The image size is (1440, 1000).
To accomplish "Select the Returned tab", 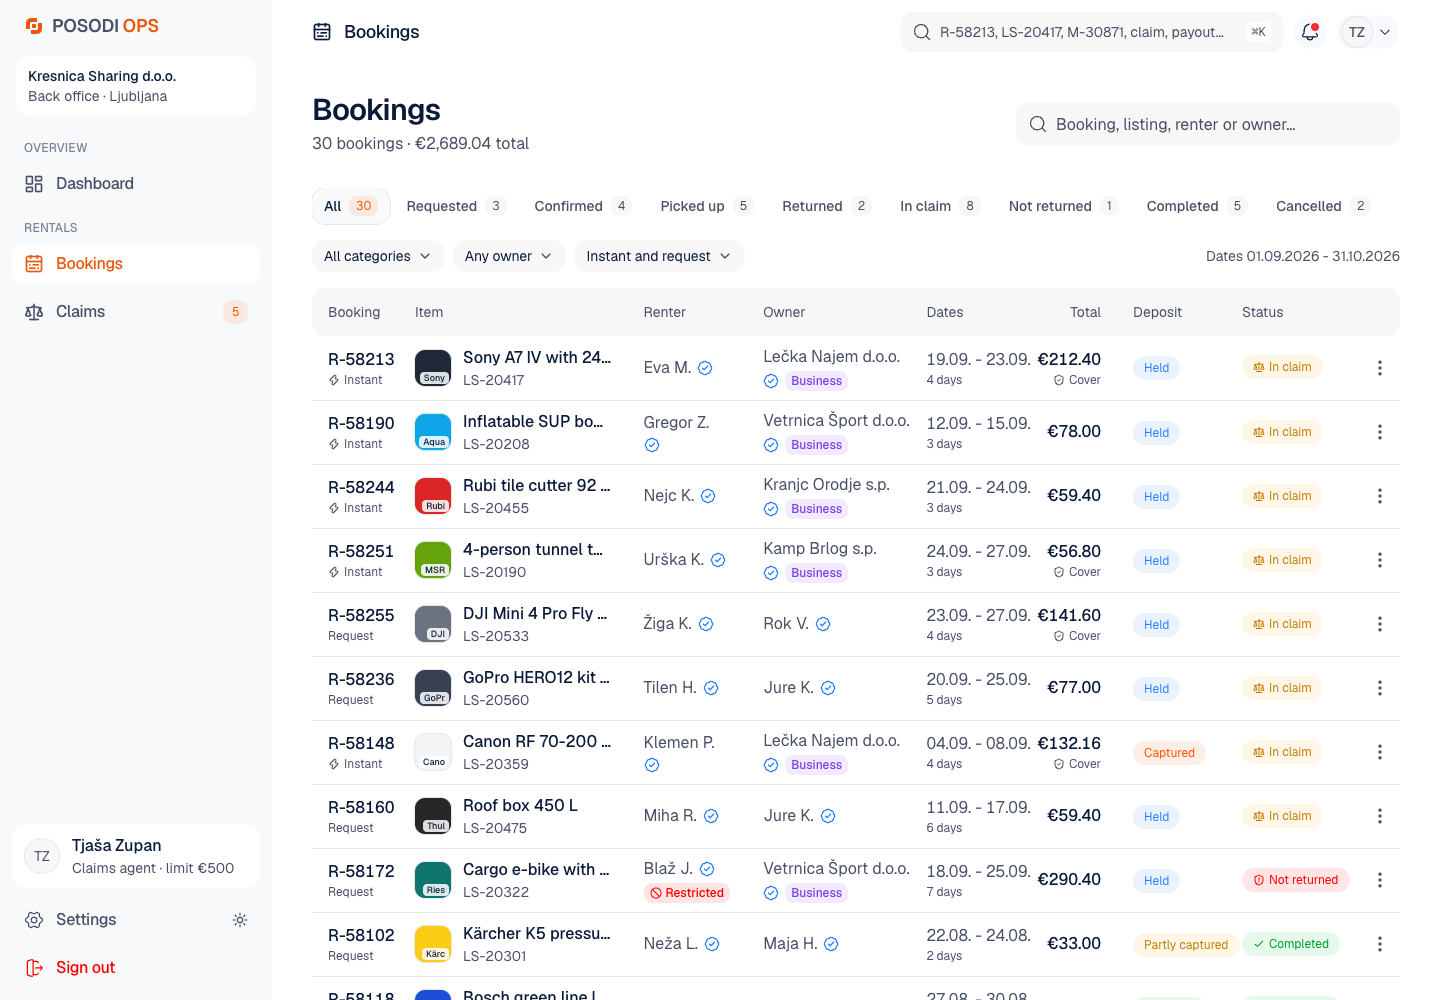I will 826,206.
